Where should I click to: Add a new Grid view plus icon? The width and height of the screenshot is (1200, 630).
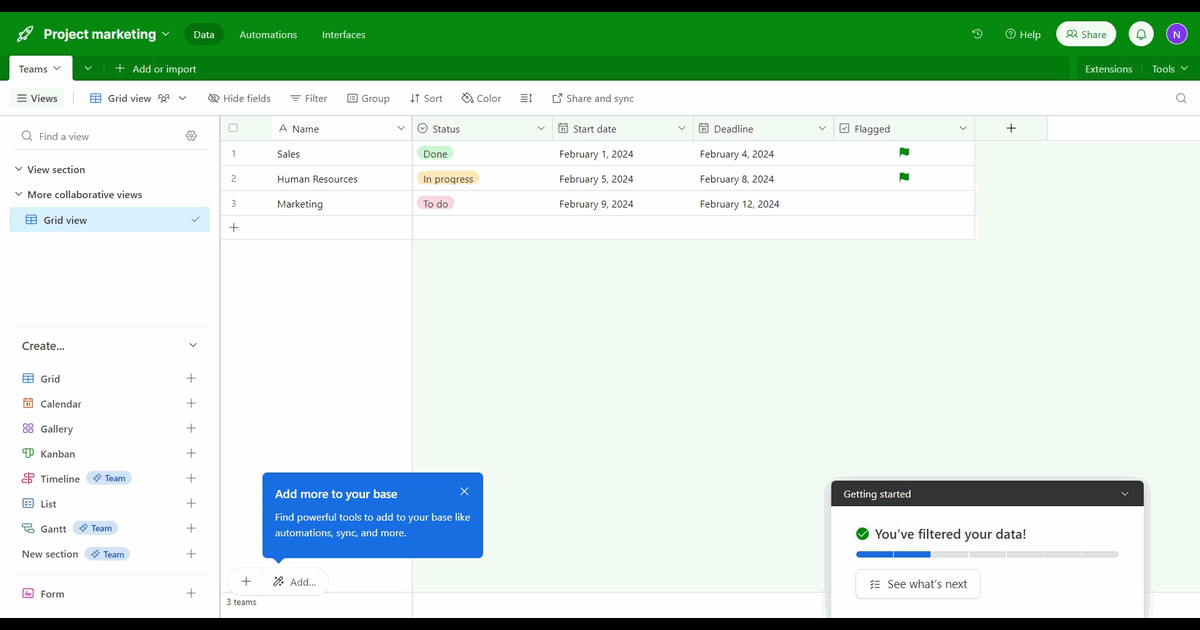pyautogui.click(x=191, y=379)
